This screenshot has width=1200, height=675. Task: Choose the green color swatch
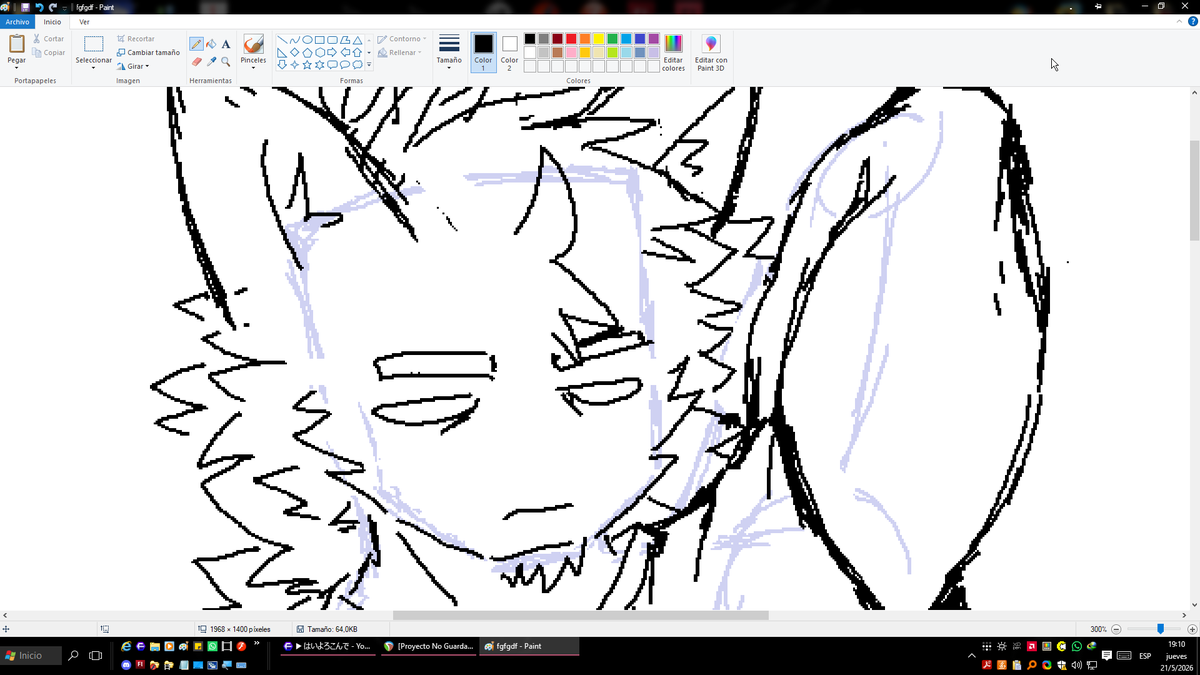[x=612, y=39]
